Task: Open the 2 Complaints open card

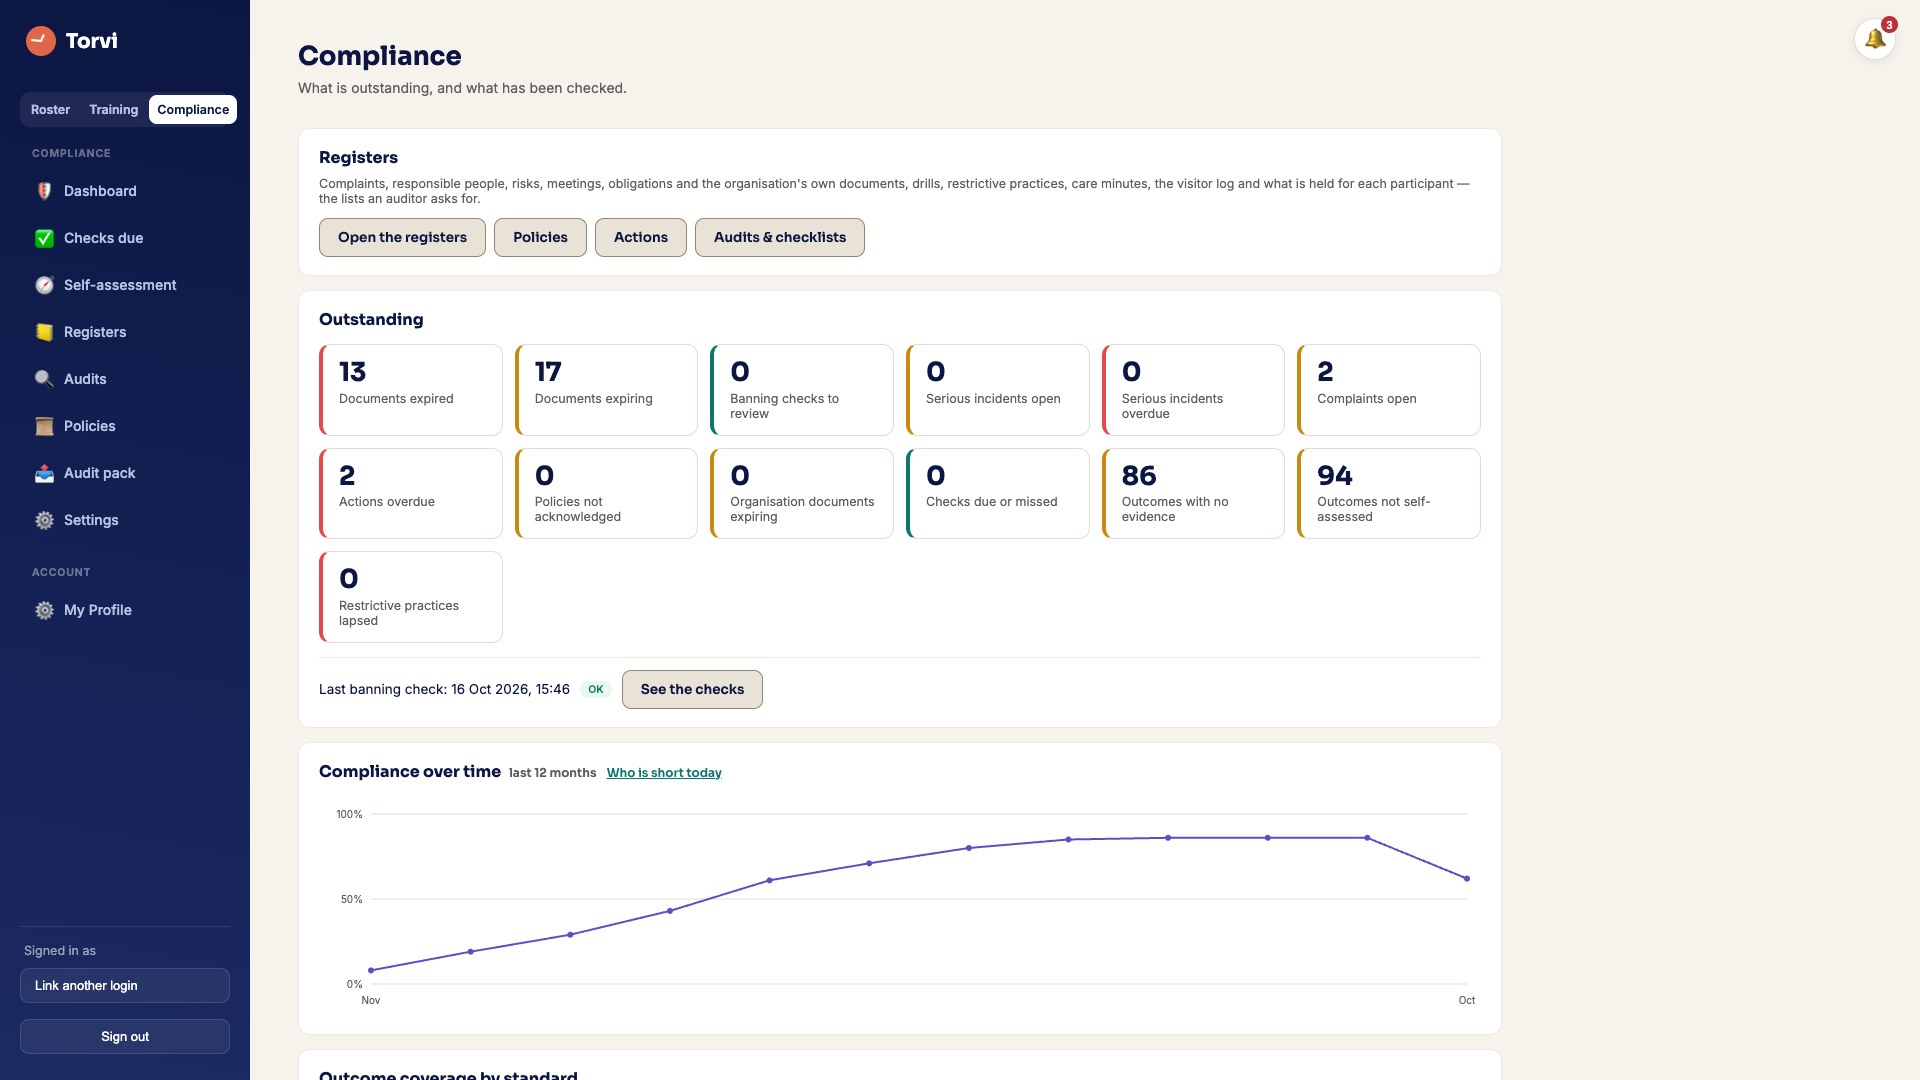Action: [1389, 390]
